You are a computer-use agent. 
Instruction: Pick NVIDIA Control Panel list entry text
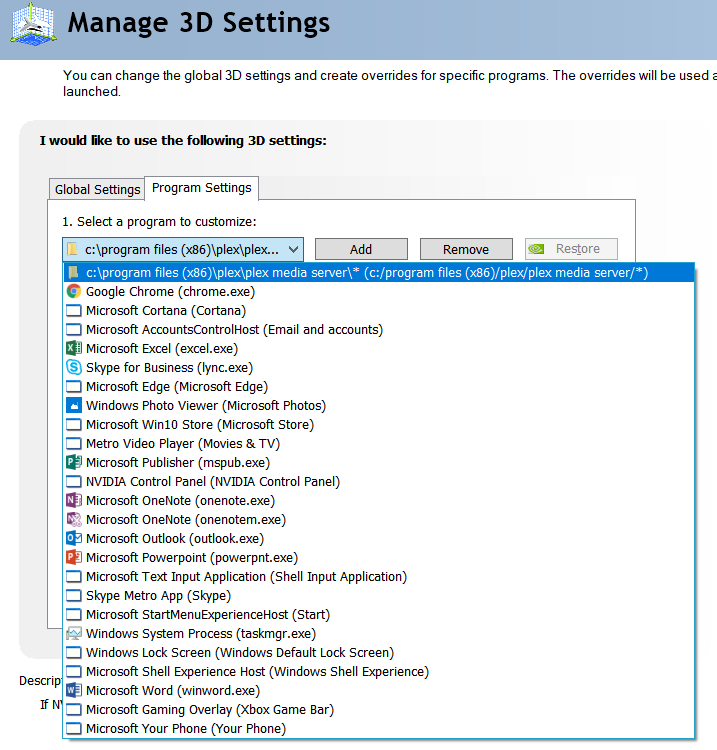(213, 481)
